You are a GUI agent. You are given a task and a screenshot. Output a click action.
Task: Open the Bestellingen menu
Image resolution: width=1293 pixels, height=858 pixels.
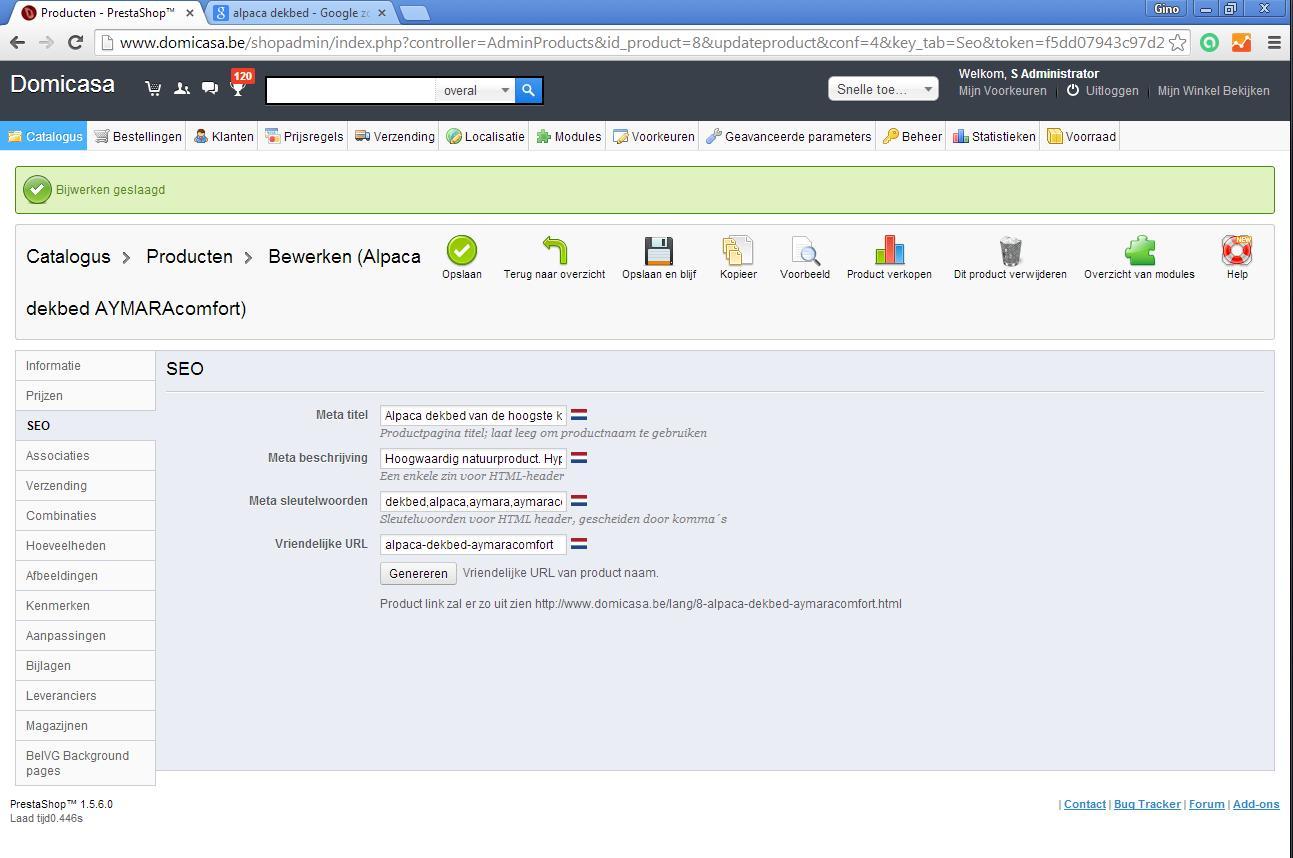click(x=138, y=136)
